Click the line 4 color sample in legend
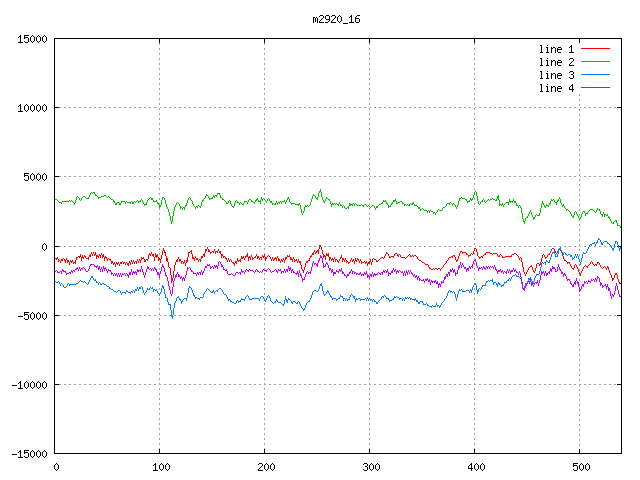The image size is (640, 480). (595, 88)
